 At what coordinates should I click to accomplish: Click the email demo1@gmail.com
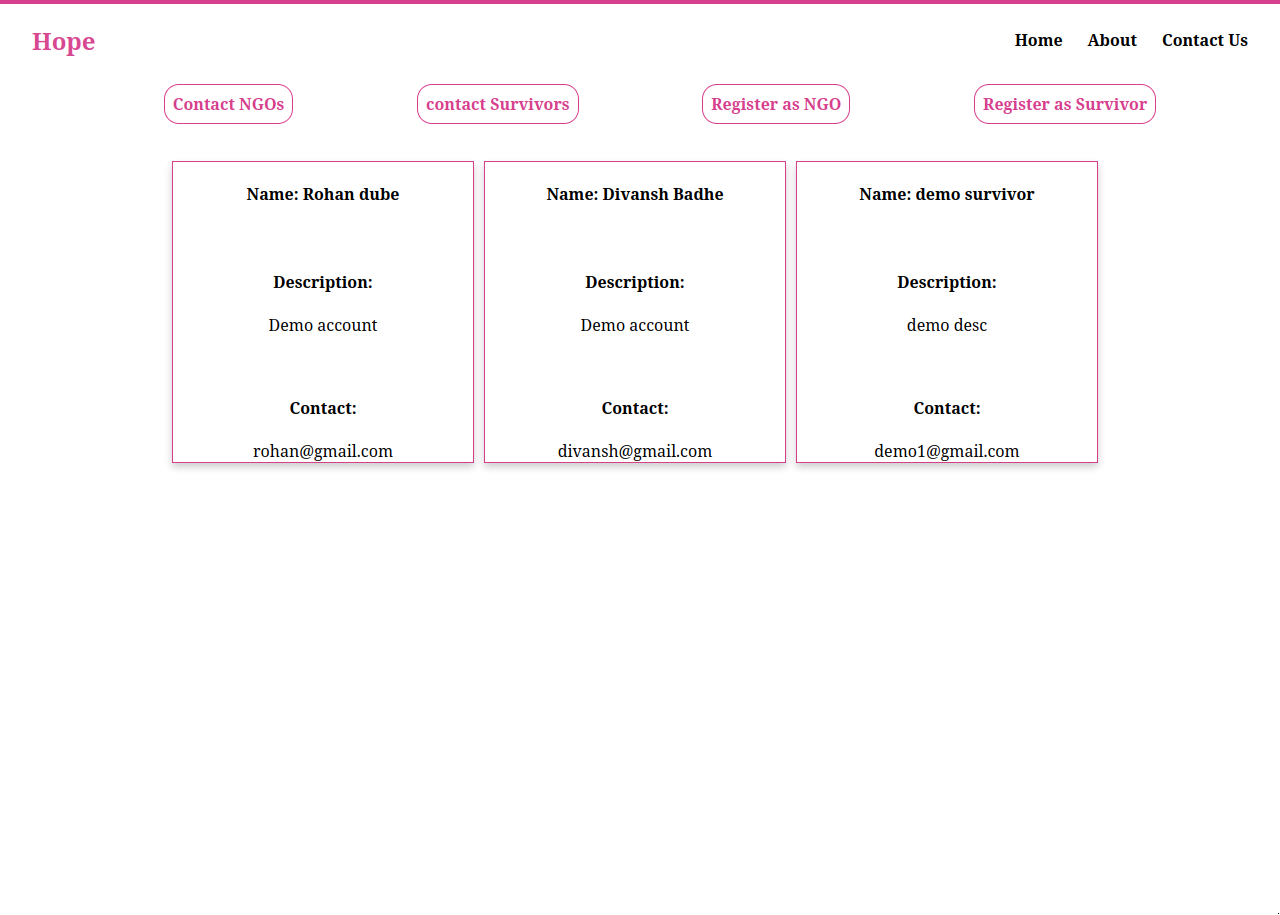947,451
